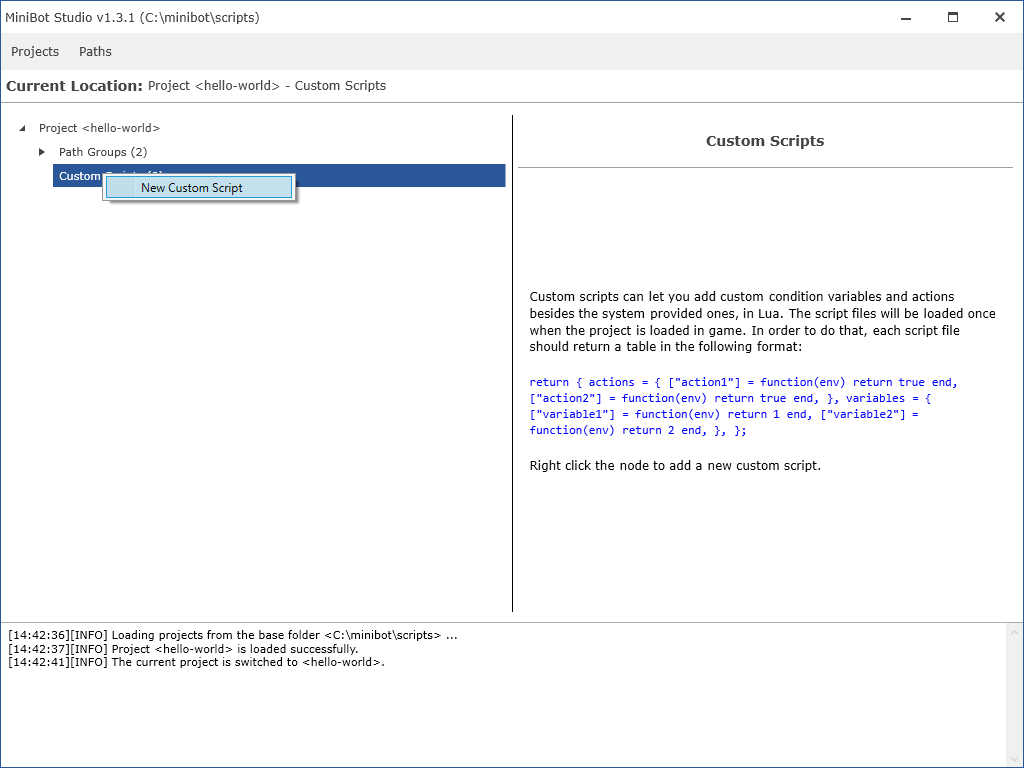Click the log line 'current project is switched'
The width and height of the screenshot is (1024, 768).
[x=197, y=662]
